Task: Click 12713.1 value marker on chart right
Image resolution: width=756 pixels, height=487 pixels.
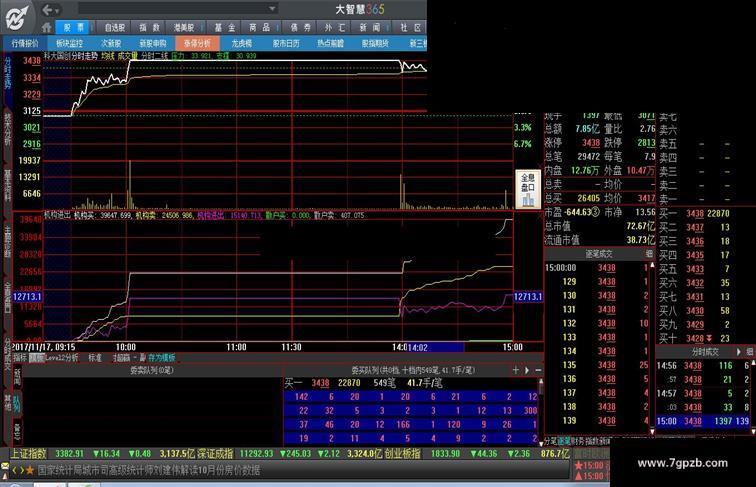Action: [528, 297]
